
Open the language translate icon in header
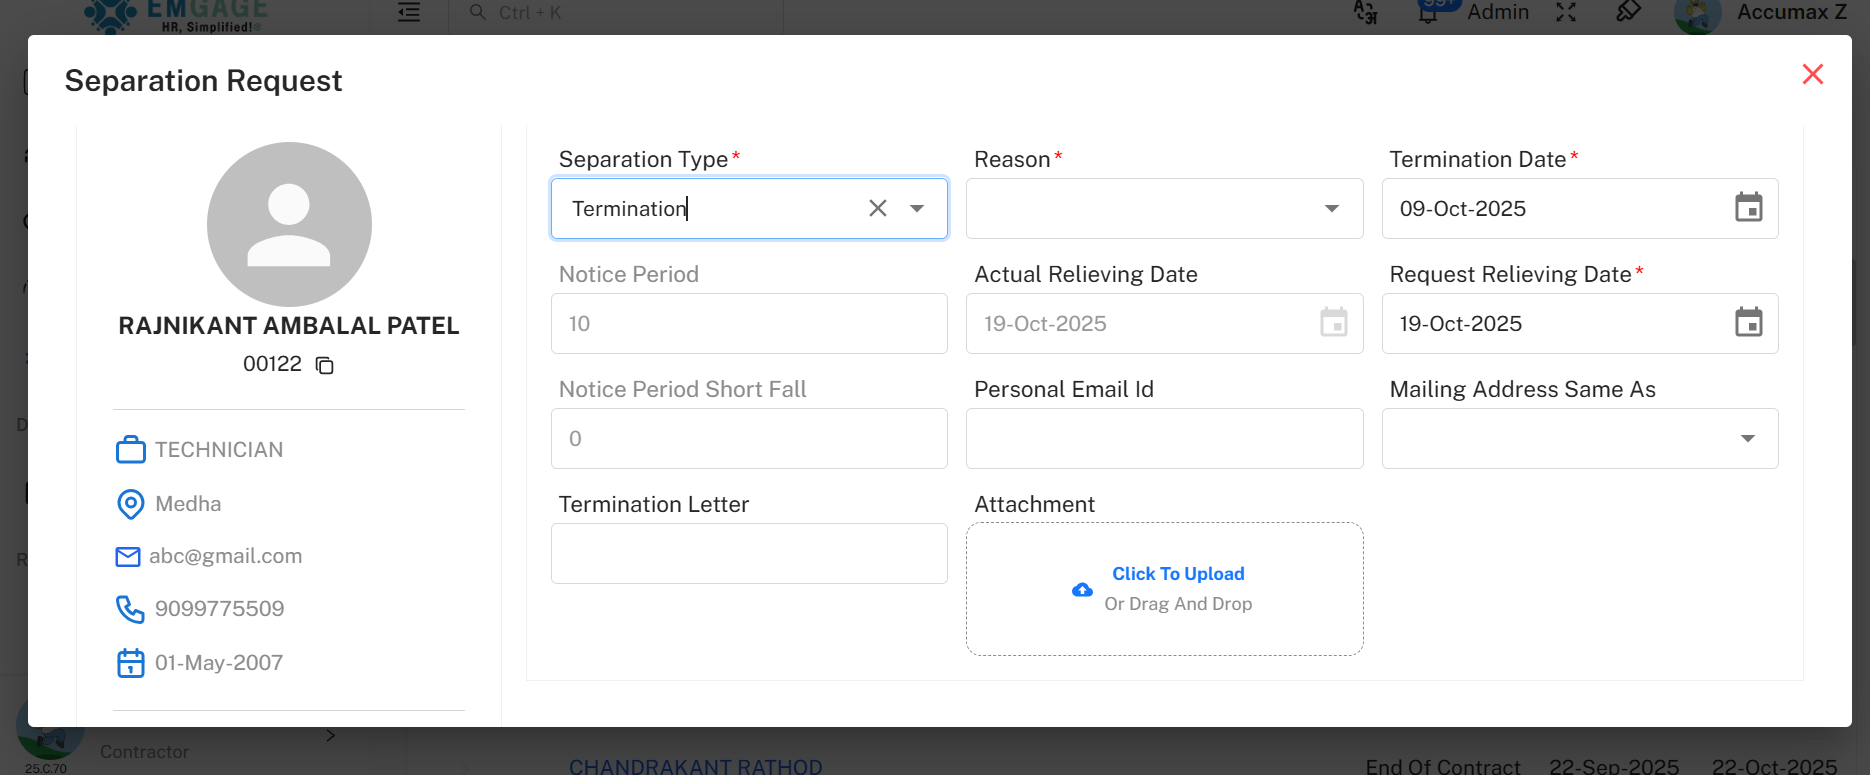pos(1365,12)
